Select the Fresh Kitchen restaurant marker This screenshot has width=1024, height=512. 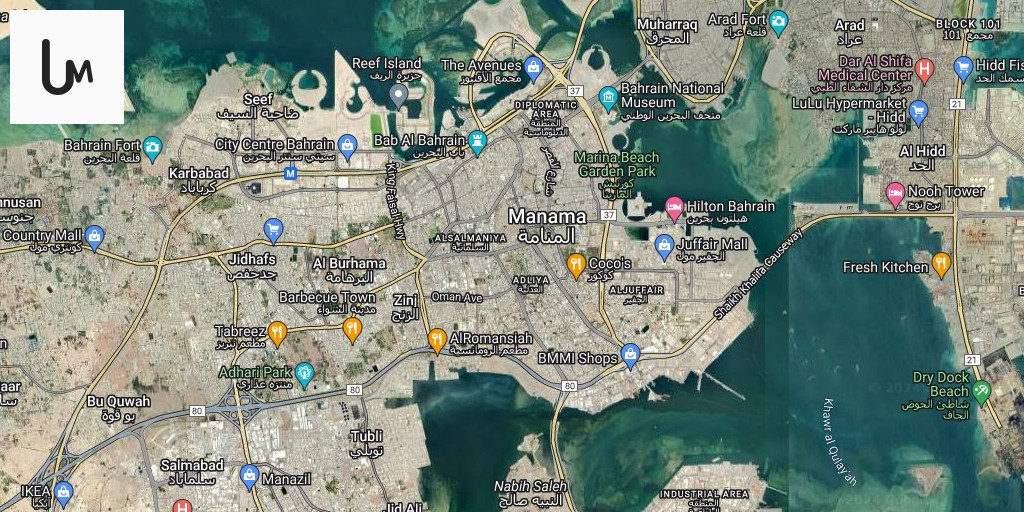coord(941,264)
